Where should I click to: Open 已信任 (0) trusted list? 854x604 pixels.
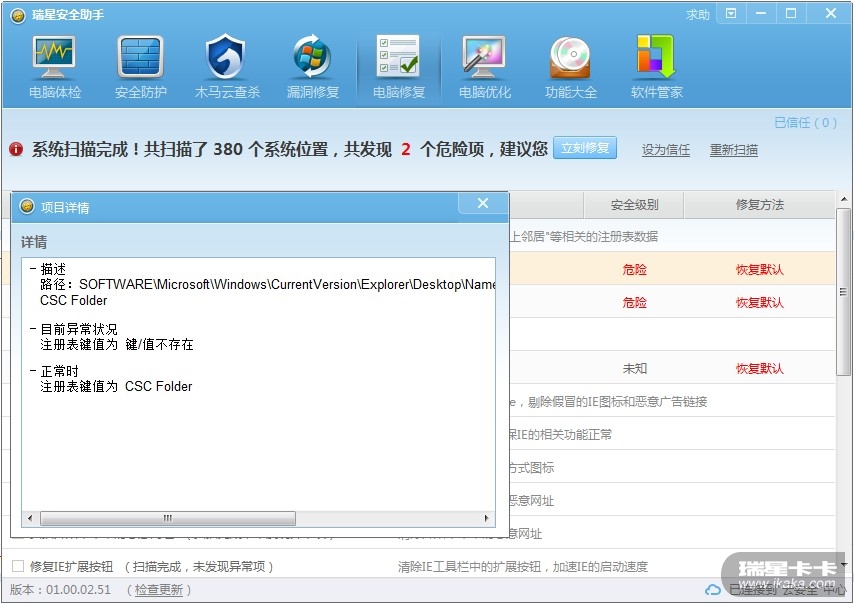click(806, 123)
